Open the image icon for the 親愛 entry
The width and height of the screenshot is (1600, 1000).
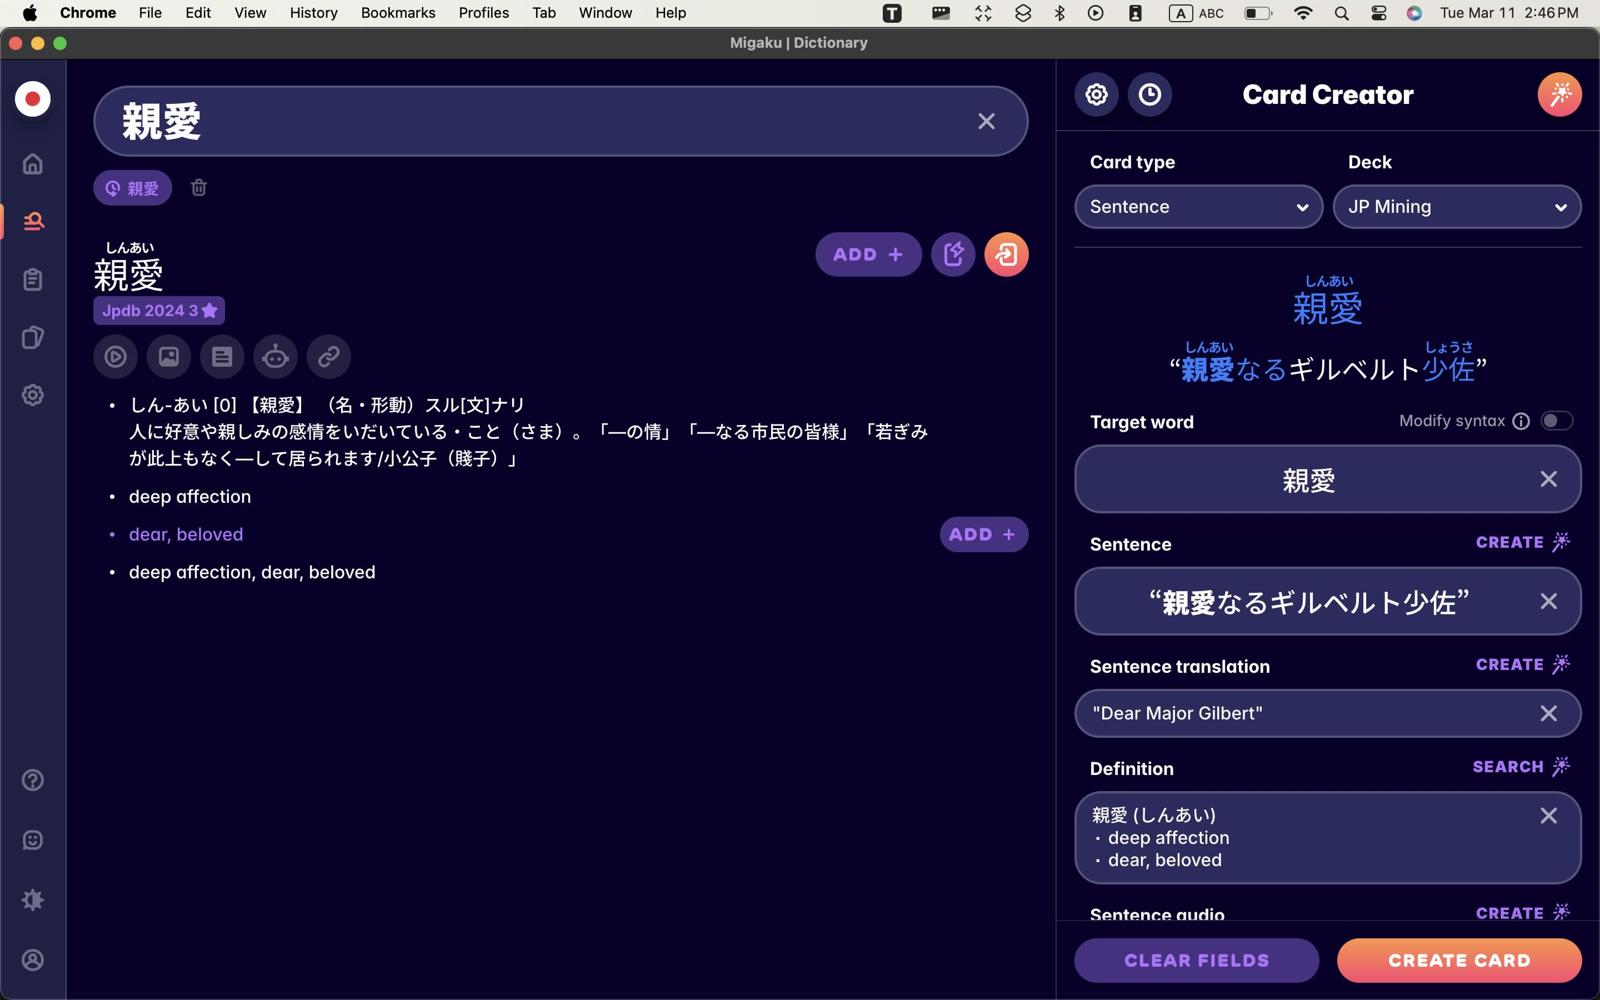coord(168,356)
